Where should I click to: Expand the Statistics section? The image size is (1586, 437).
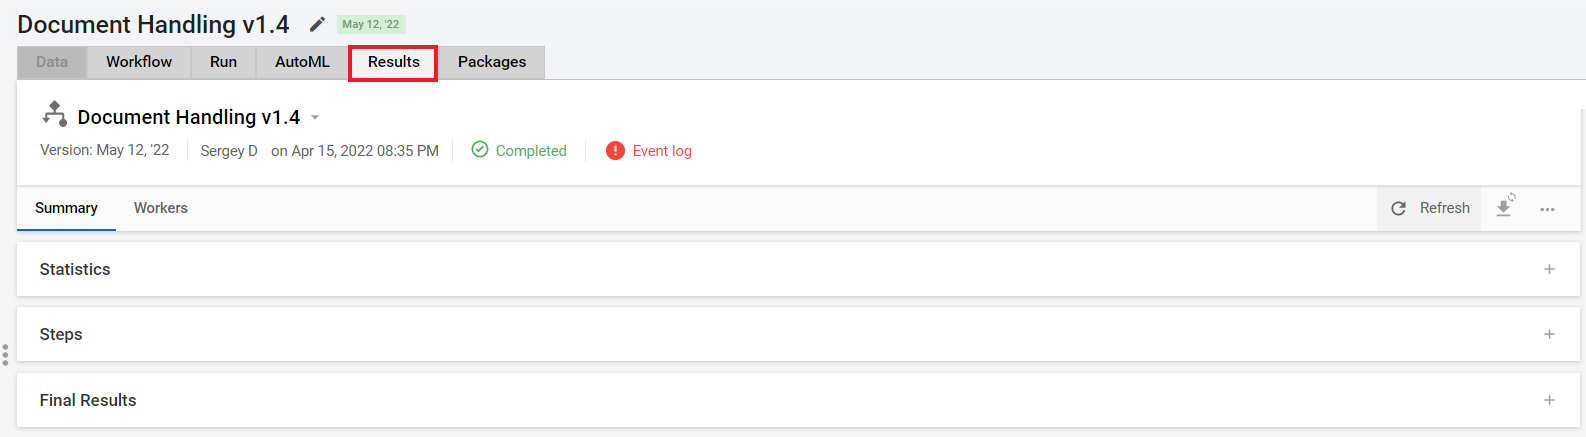[1549, 269]
